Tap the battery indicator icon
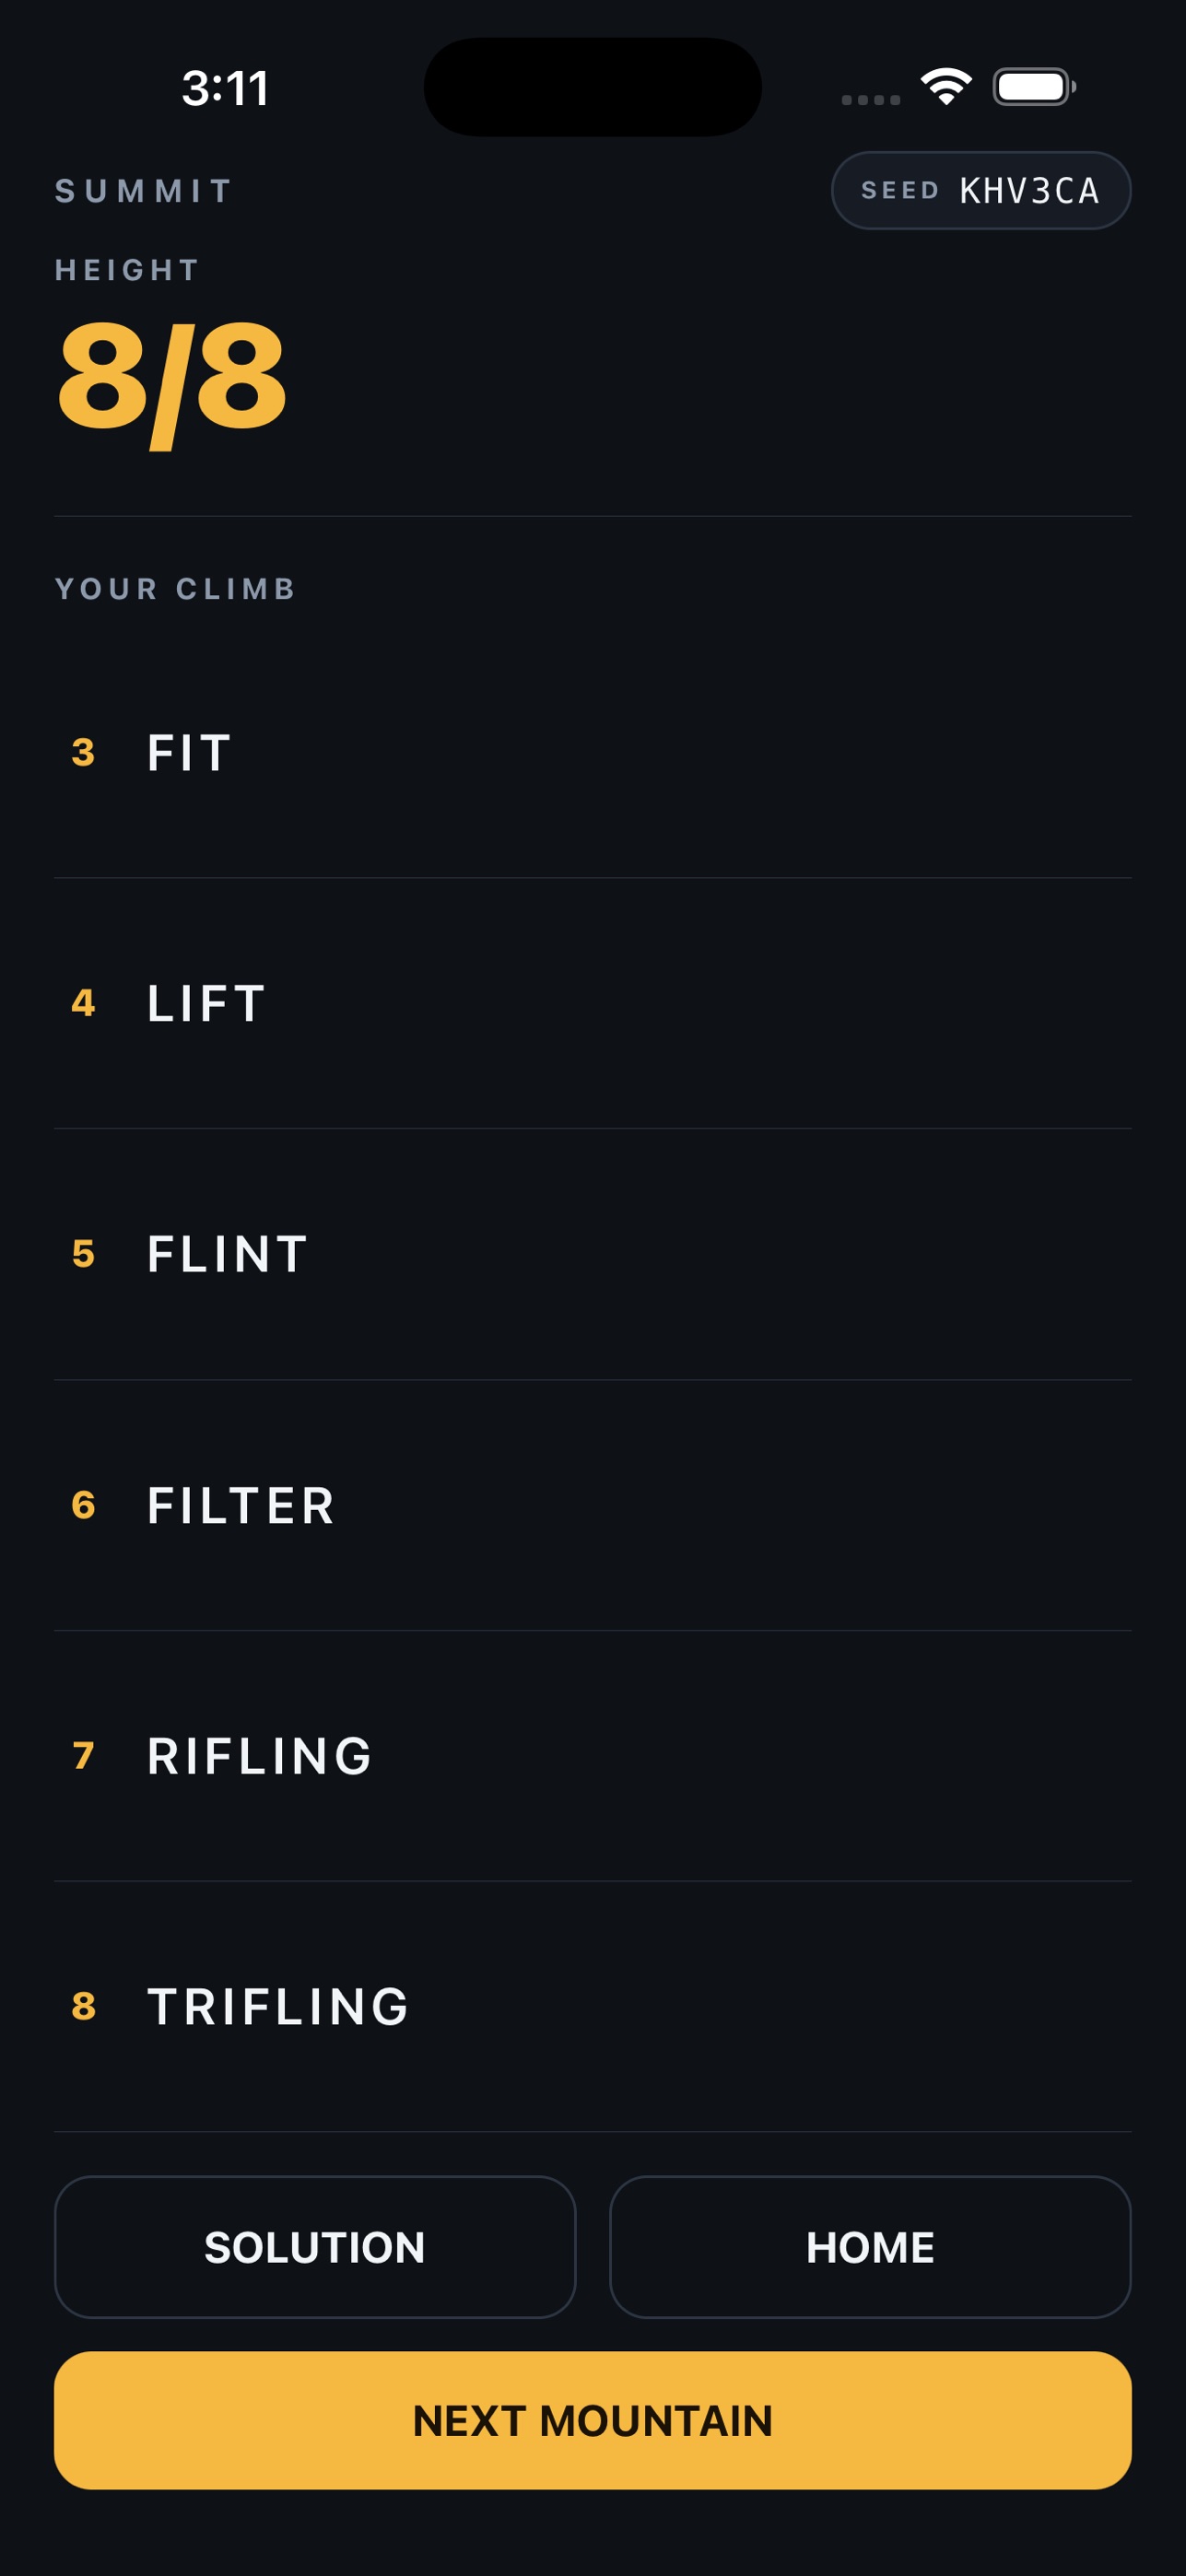 pos(1034,87)
